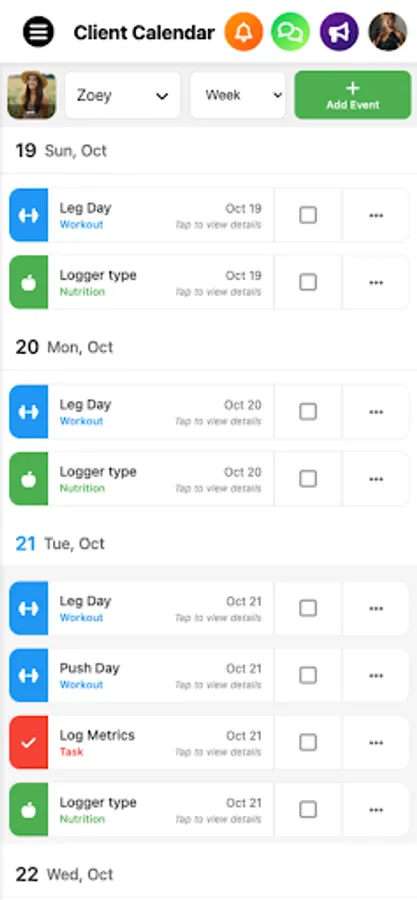Click the Add Event button
This screenshot has width=417, height=900.
[x=353, y=95]
